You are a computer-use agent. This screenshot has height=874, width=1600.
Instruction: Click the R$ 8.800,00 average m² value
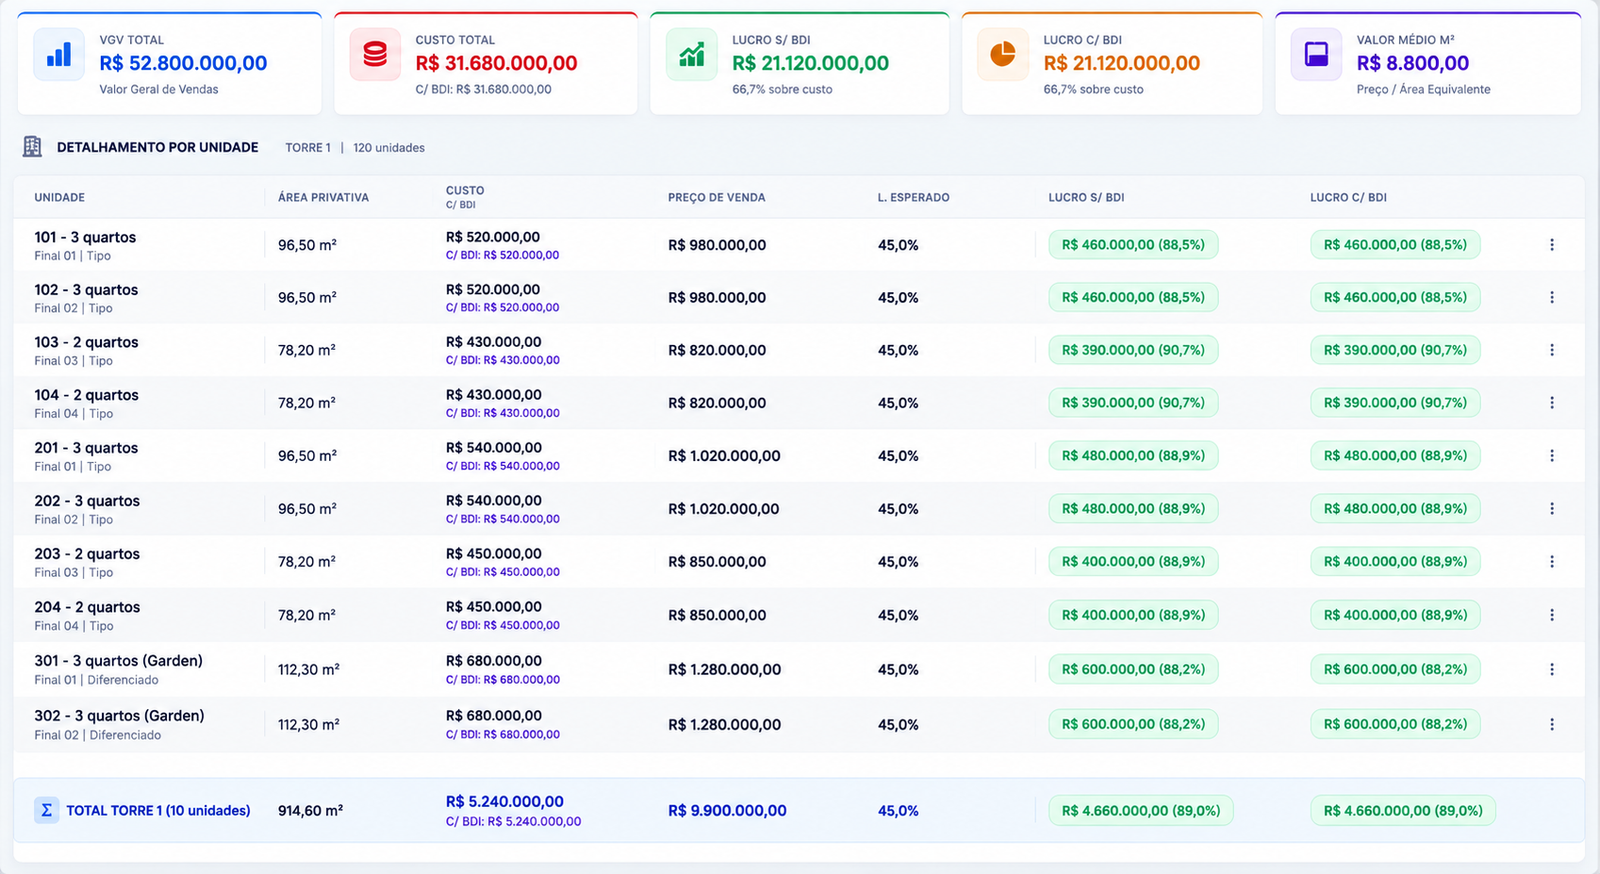pyautogui.click(x=1413, y=63)
